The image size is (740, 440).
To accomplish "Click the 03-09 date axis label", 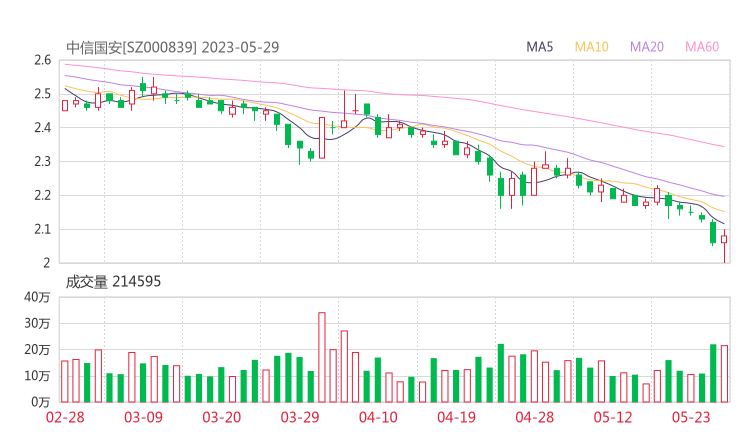I will pyautogui.click(x=143, y=417).
